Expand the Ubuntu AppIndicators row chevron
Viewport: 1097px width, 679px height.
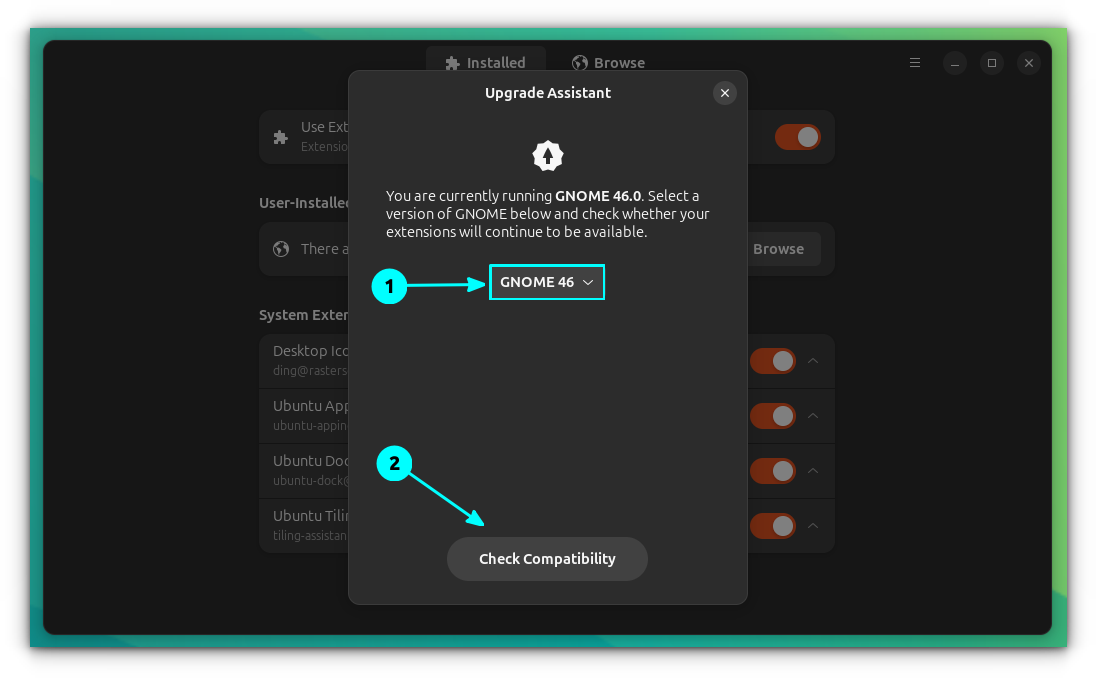click(813, 416)
